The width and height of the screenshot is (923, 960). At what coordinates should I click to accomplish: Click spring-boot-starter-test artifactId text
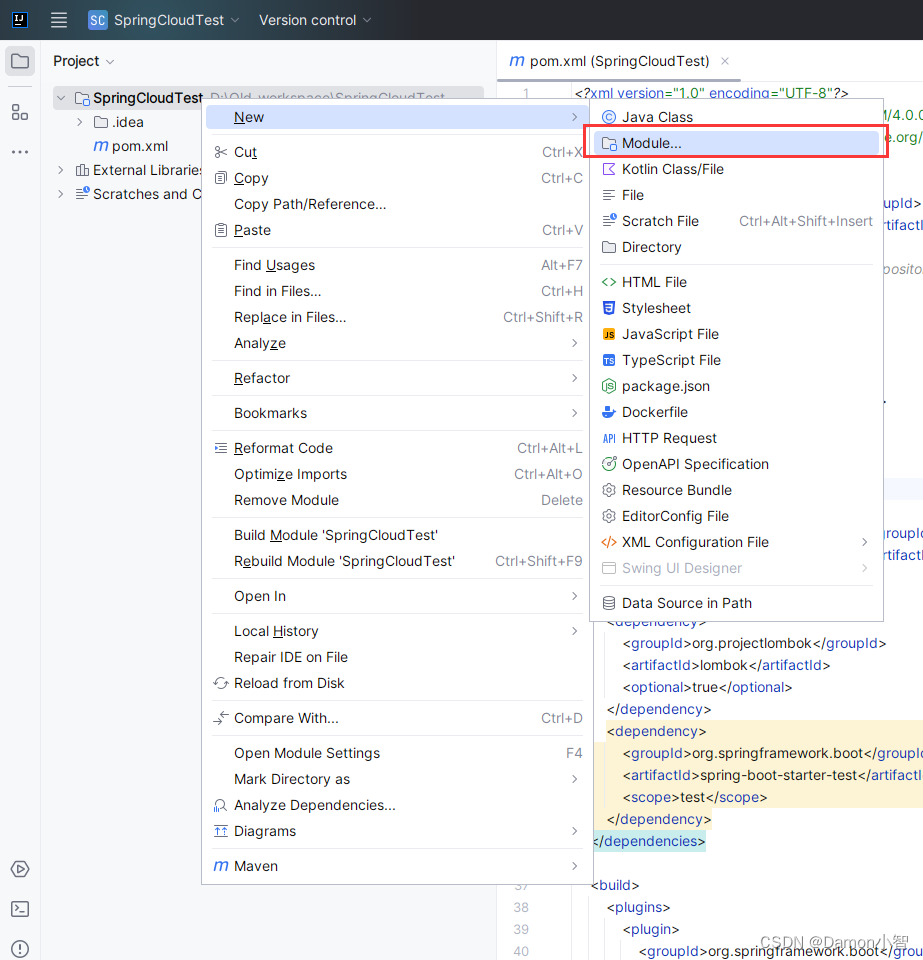pyautogui.click(x=778, y=775)
